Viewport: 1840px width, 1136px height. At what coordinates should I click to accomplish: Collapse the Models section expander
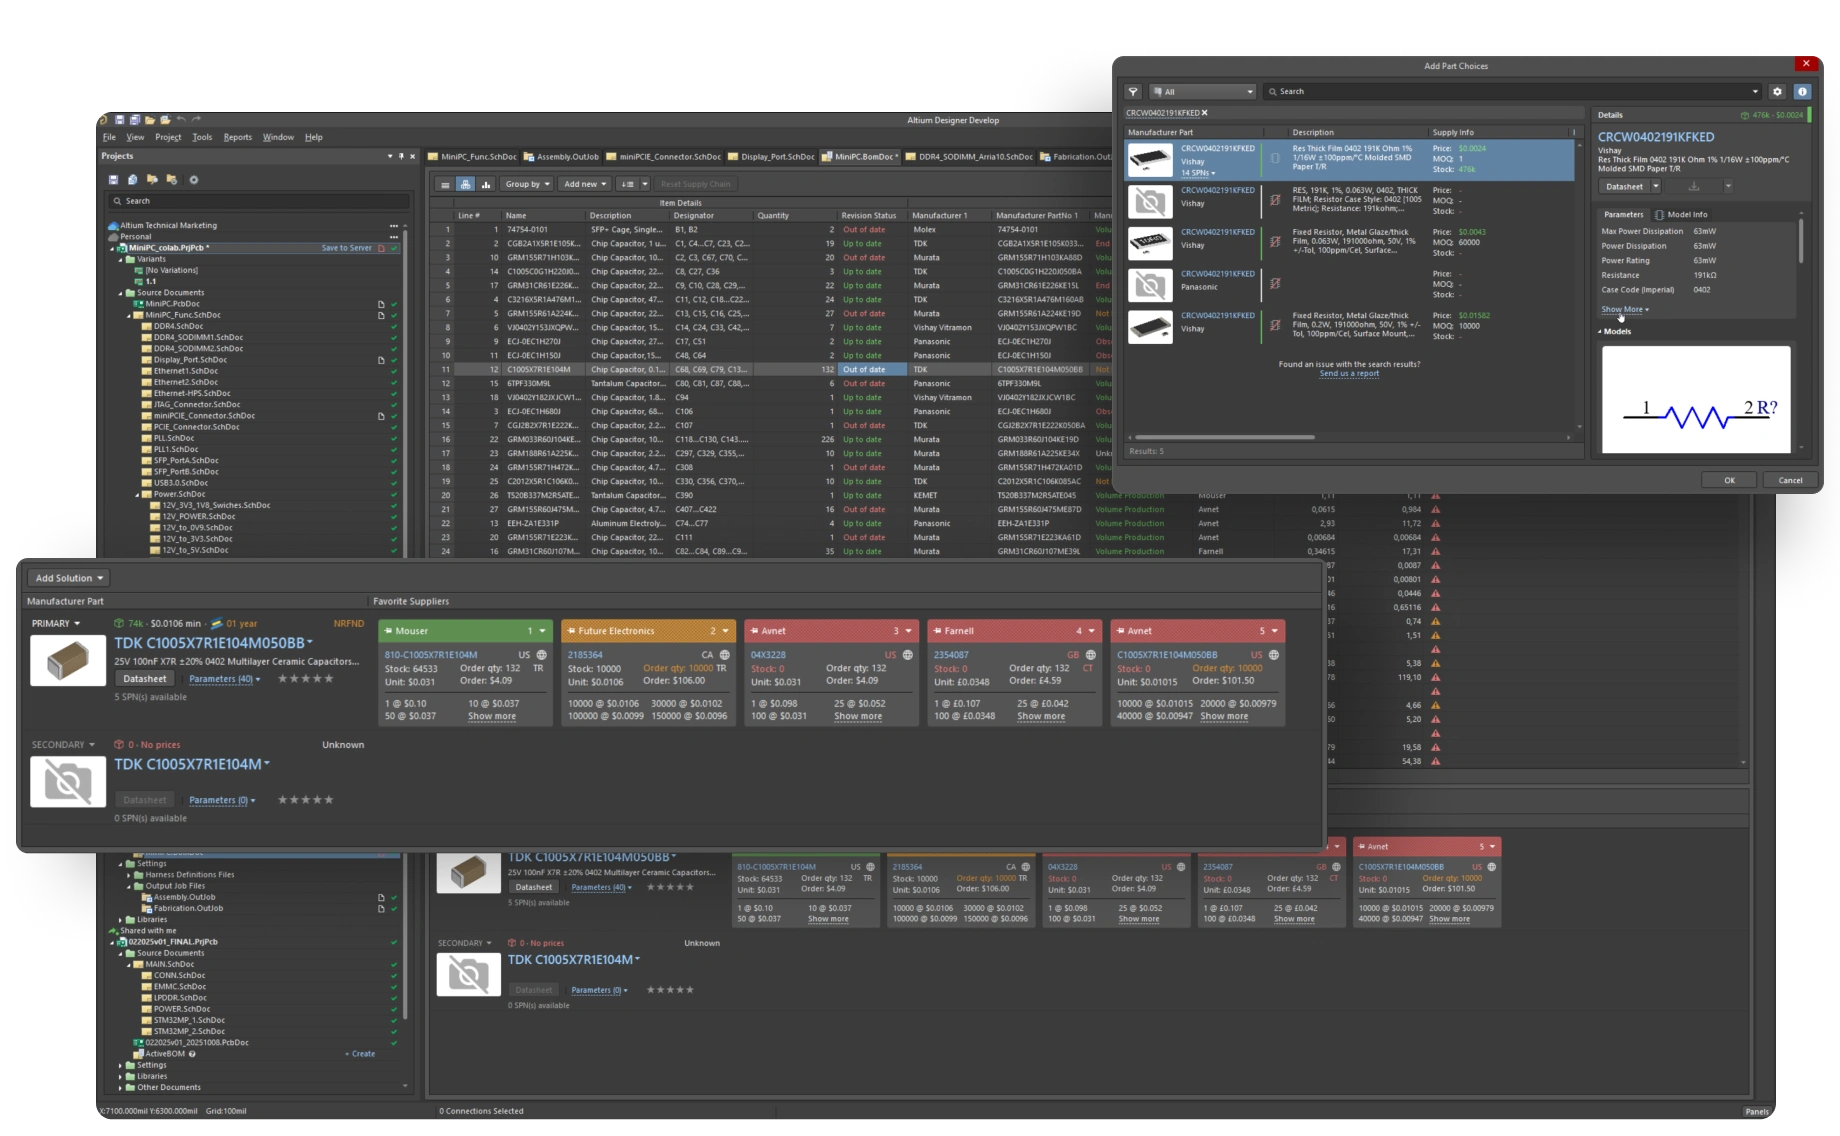pyautogui.click(x=1600, y=331)
